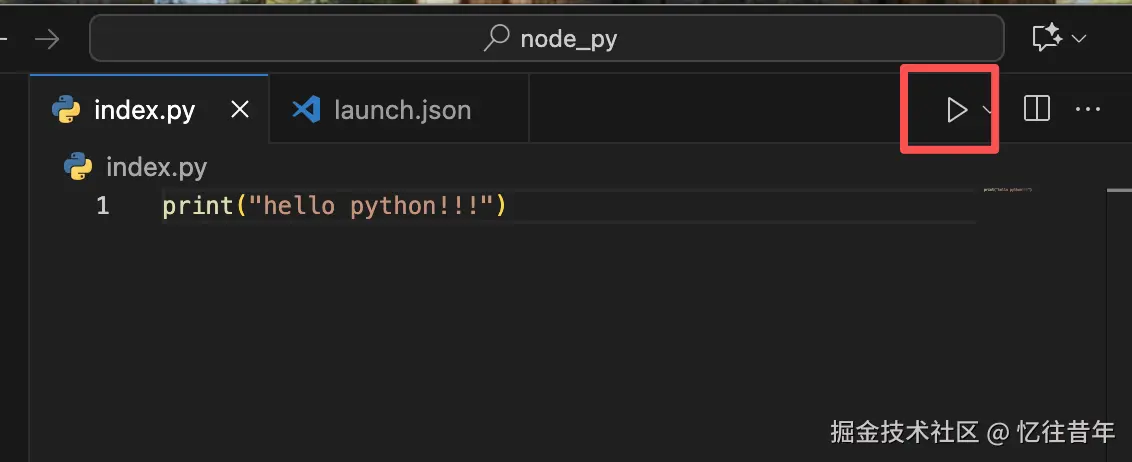Click the VS Code icon on launch.json tab
Viewport: 1132px width, 462px height.
click(x=305, y=109)
